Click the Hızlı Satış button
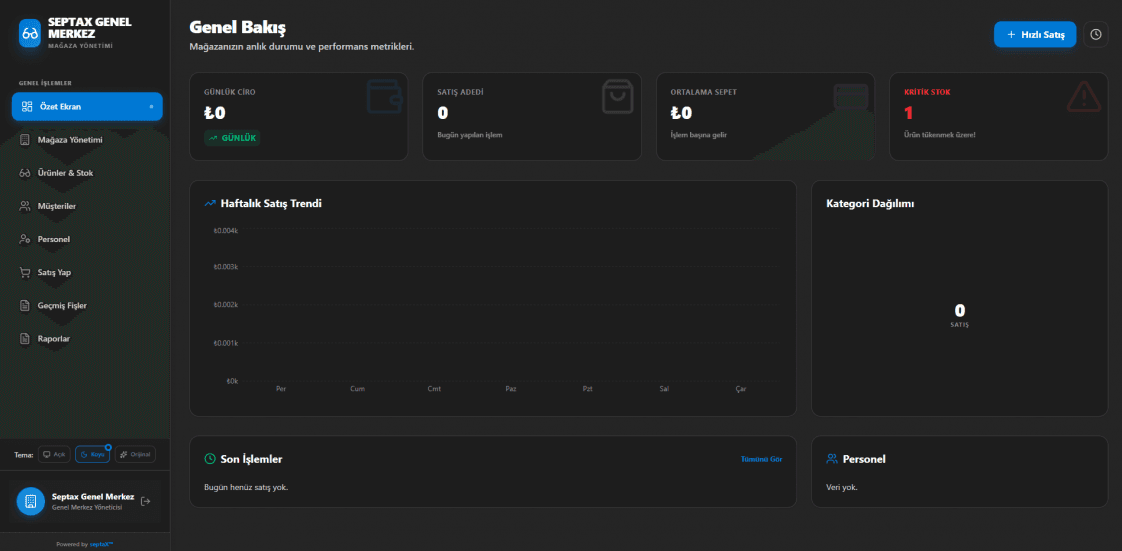This screenshot has width=1122, height=551. tap(1035, 34)
